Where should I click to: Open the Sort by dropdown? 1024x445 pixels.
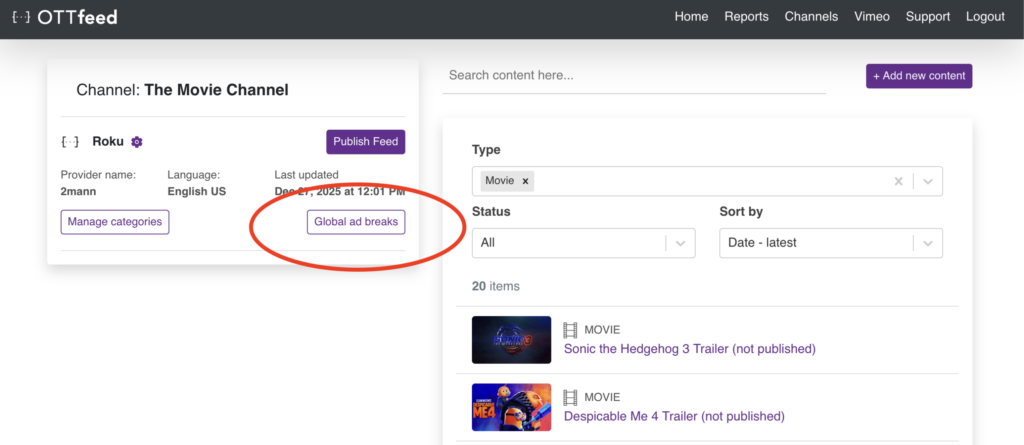pos(830,242)
